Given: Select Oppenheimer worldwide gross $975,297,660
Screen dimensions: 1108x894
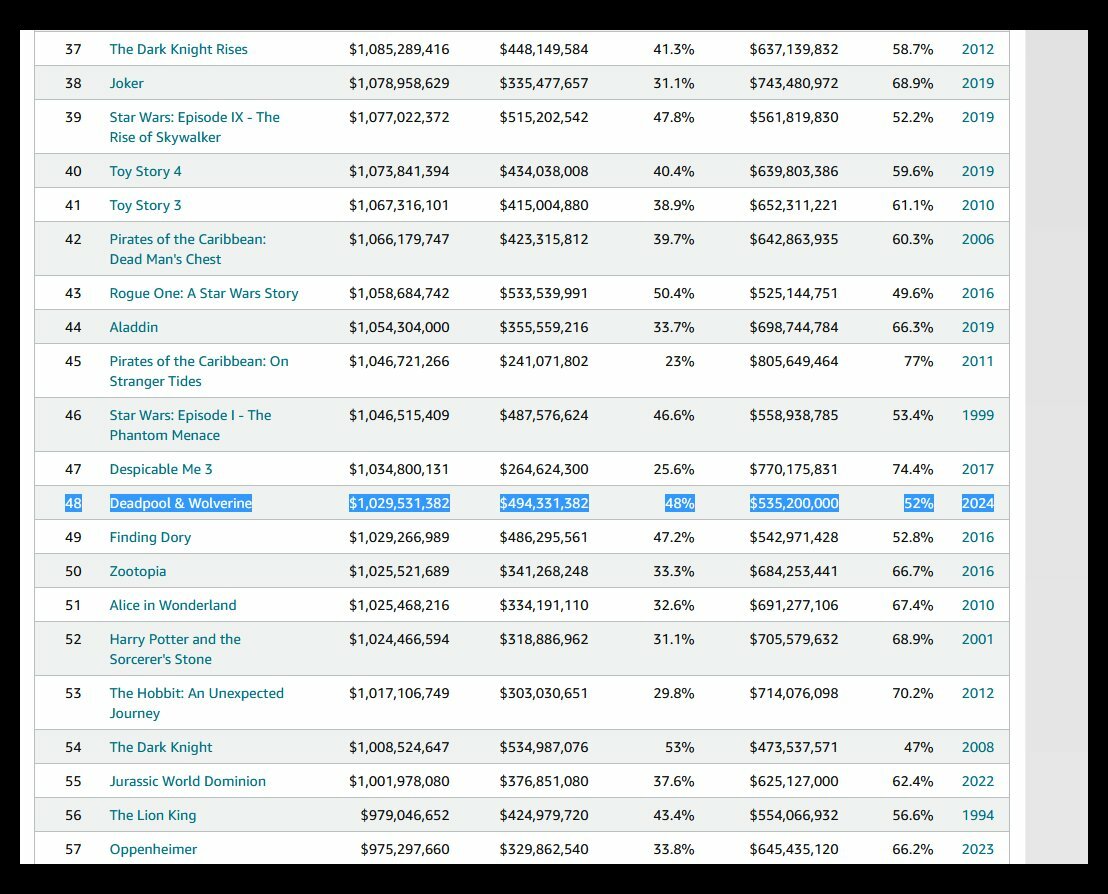Looking at the screenshot, I should (x=405, y=849).
